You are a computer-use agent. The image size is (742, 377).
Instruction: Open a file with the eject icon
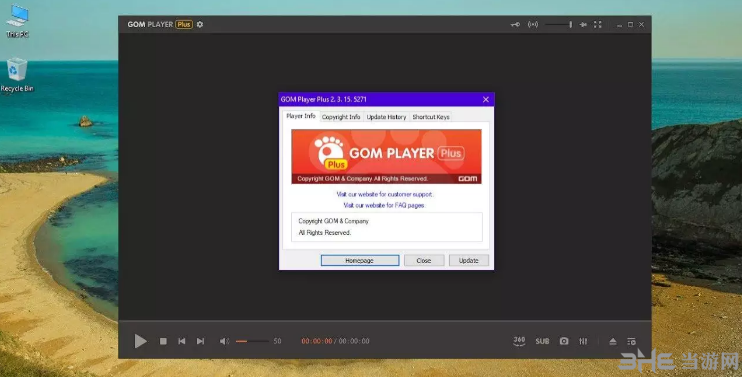click(x=613, y=341)
